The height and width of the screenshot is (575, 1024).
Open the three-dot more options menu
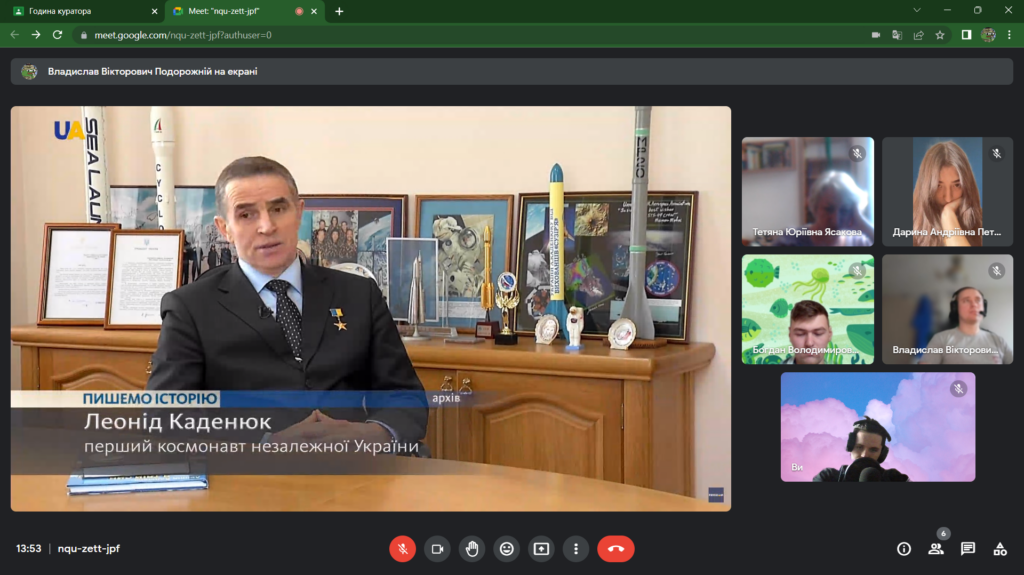[576, 549]
